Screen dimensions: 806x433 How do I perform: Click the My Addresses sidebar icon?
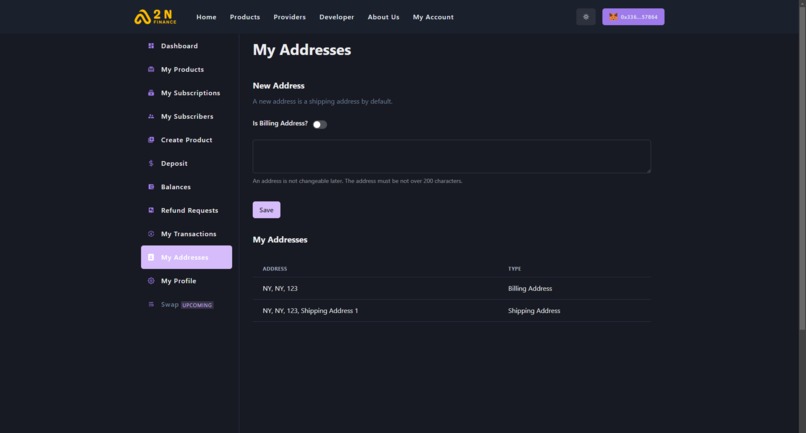click(151, 257)
